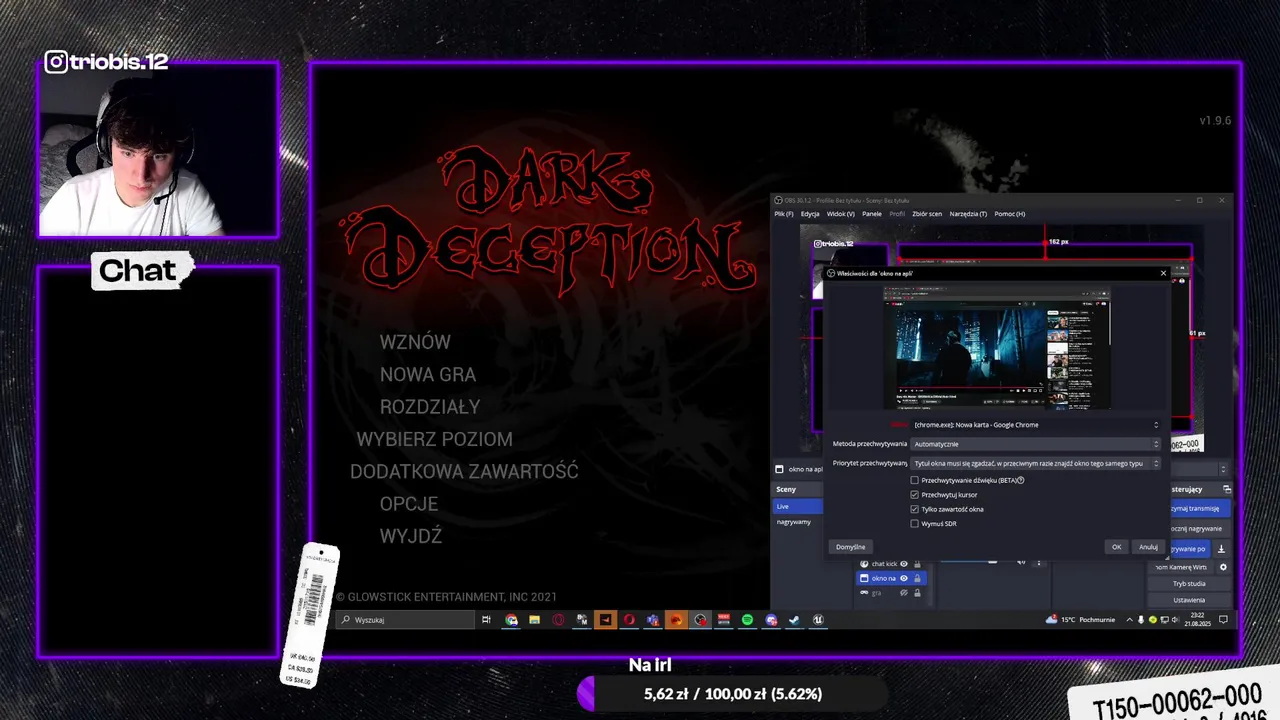Open Chrome from the taskbar
1280x720 pixels.
(x=511, y=620)
